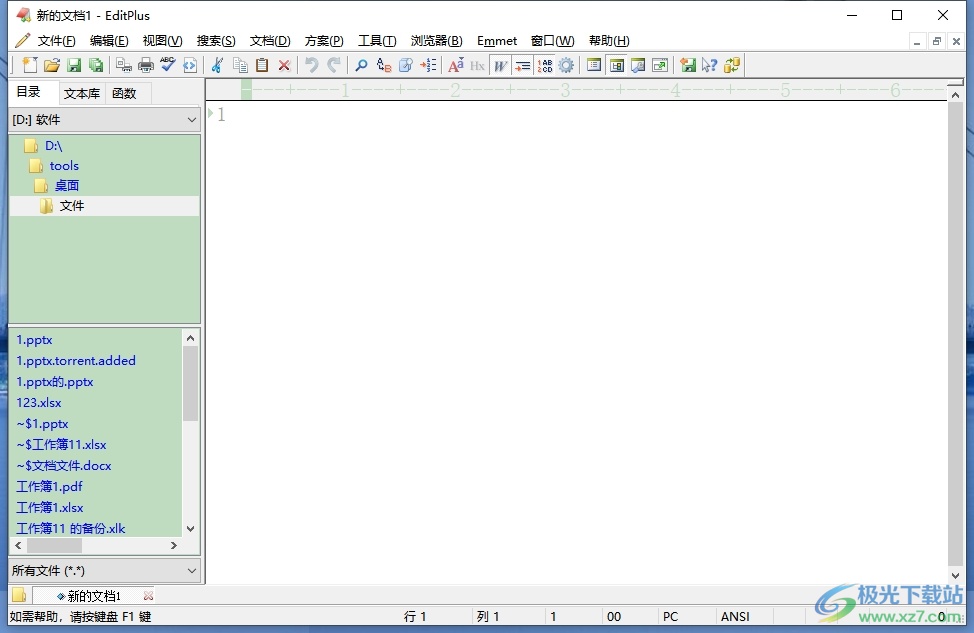Toggle the Hex viewer button

click(x=477, y=66)
